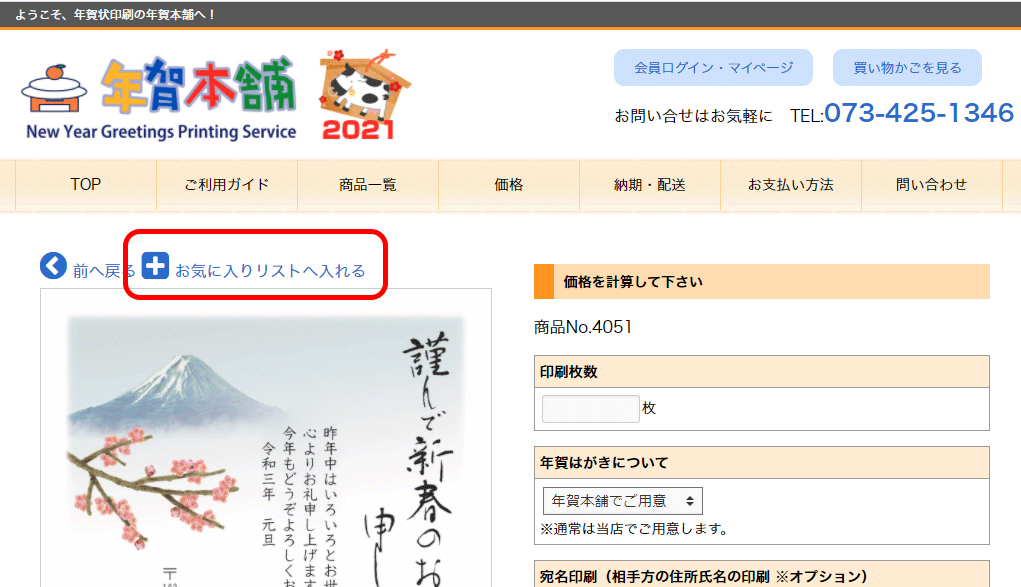This screenshot has height=587, width=1021.
Task: Click the welcome text in top bar
Action: 115,14
